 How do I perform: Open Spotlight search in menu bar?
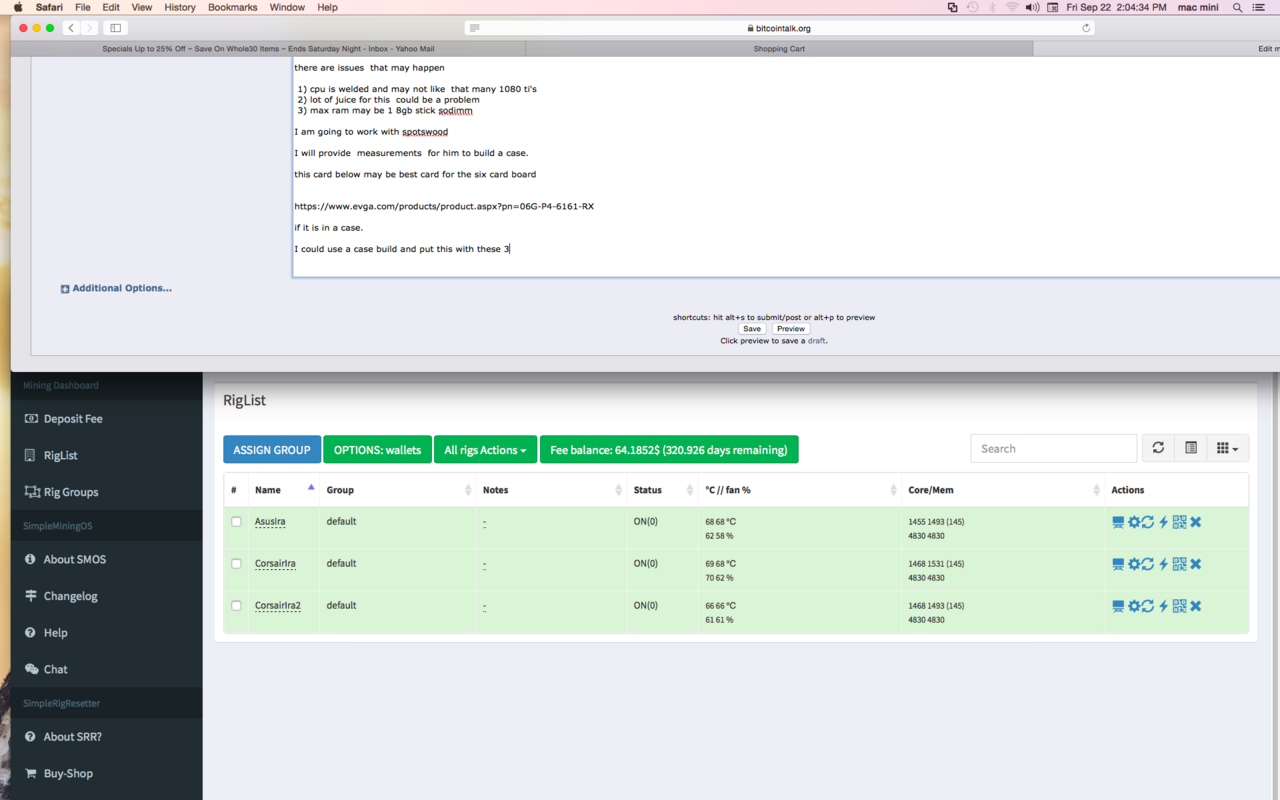click(x=1237, y=7)
